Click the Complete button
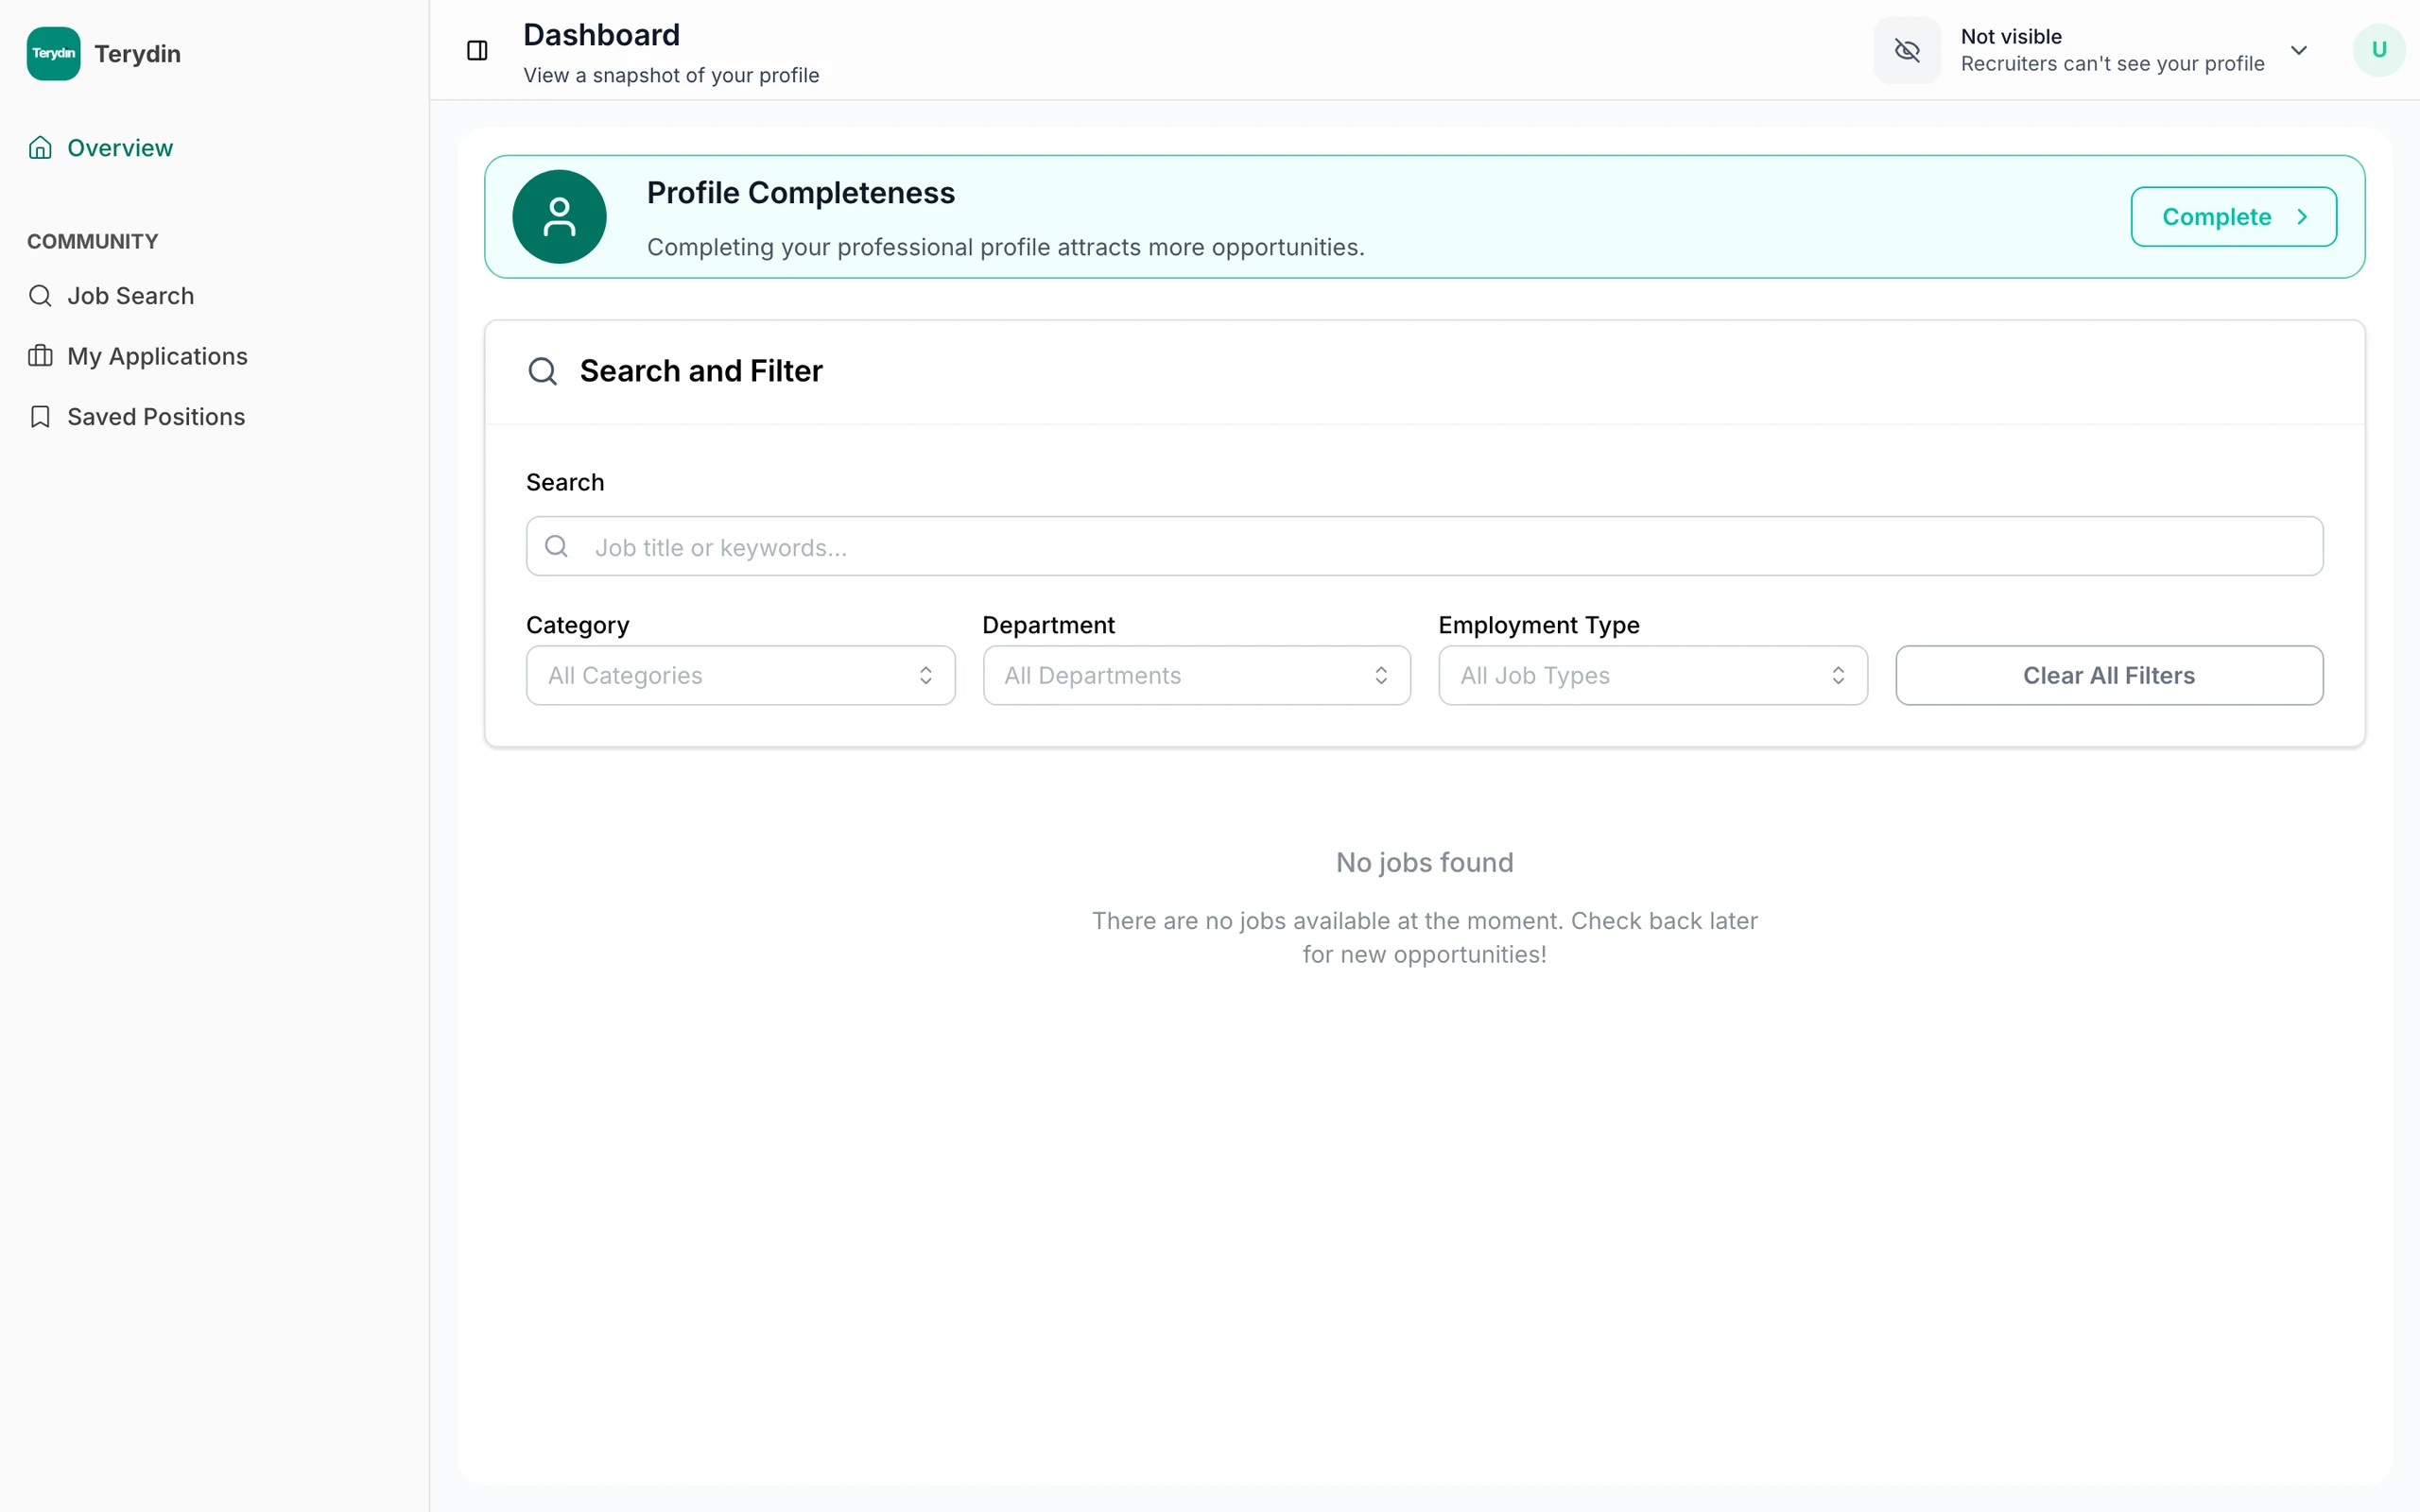Viewport: 2420px width, 1512px height. click(2233, 217)
